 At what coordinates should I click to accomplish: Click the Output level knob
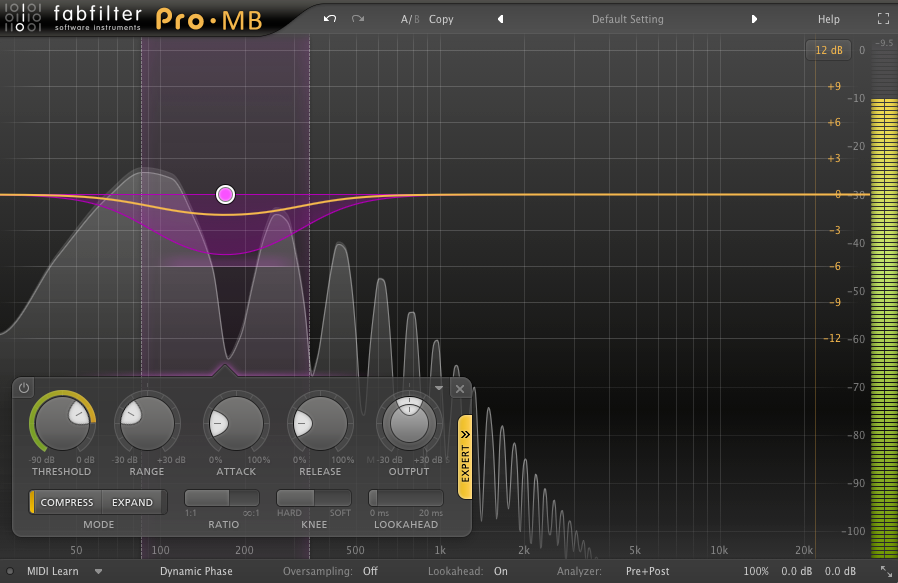coord(409,424)
